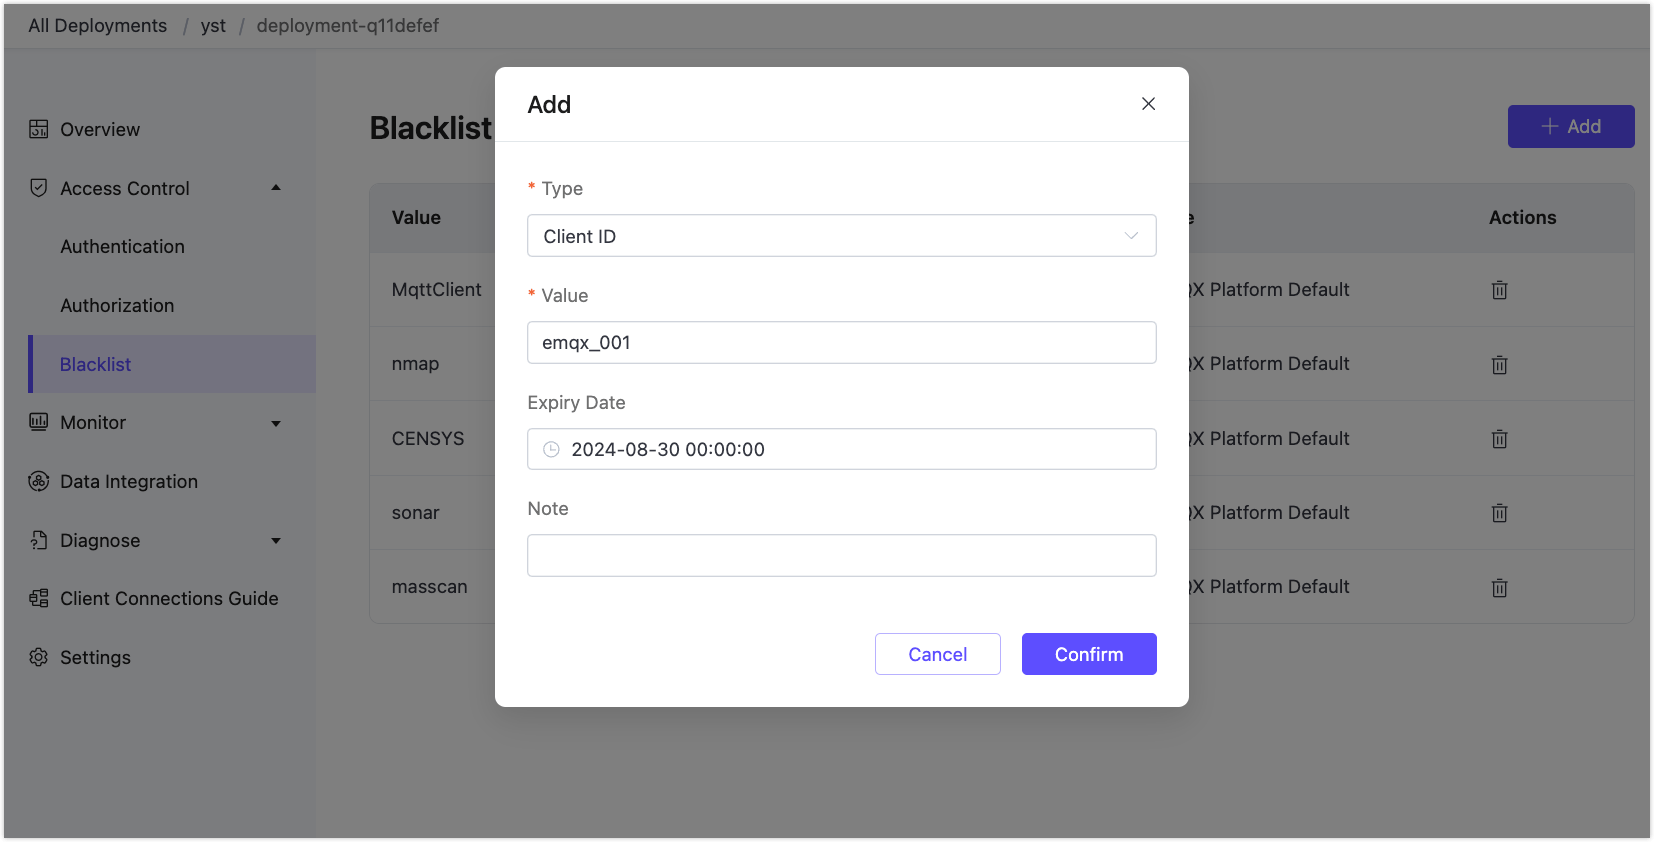Expand the Monitor sidebar section
This screenshot has width=1654, height=842.
tap(276, 423)
